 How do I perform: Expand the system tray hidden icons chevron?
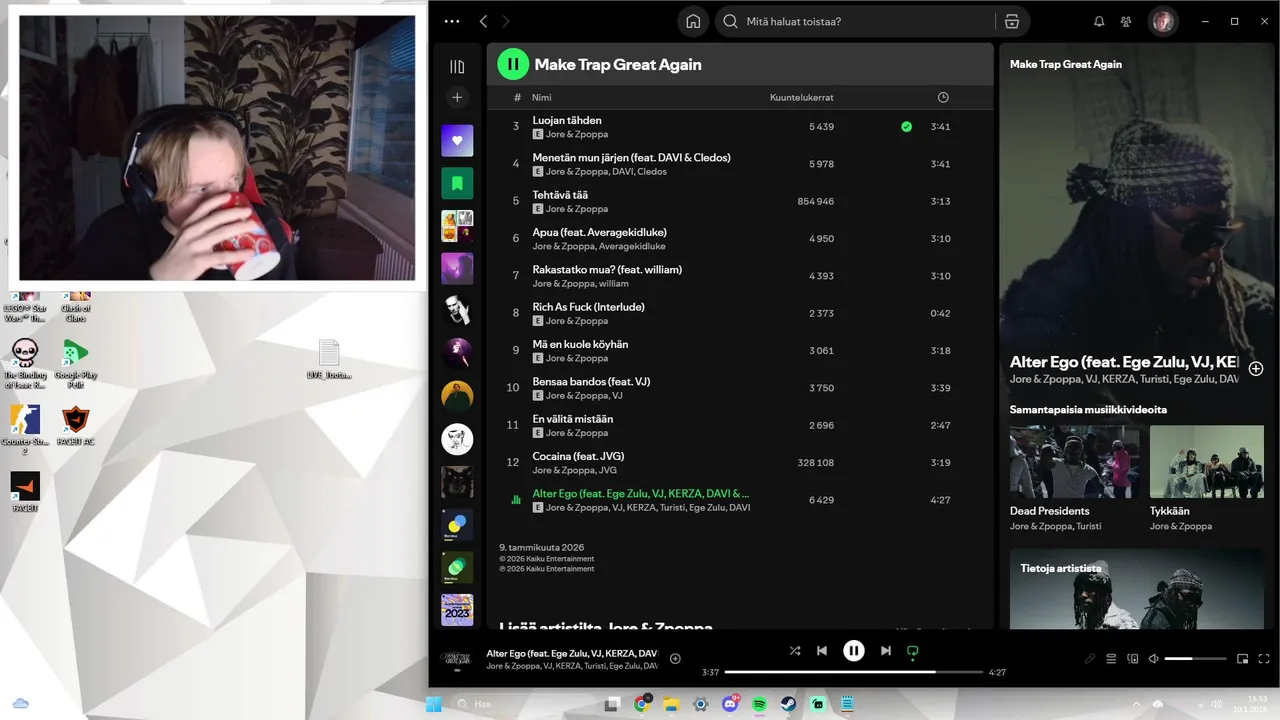(1136, 704)
